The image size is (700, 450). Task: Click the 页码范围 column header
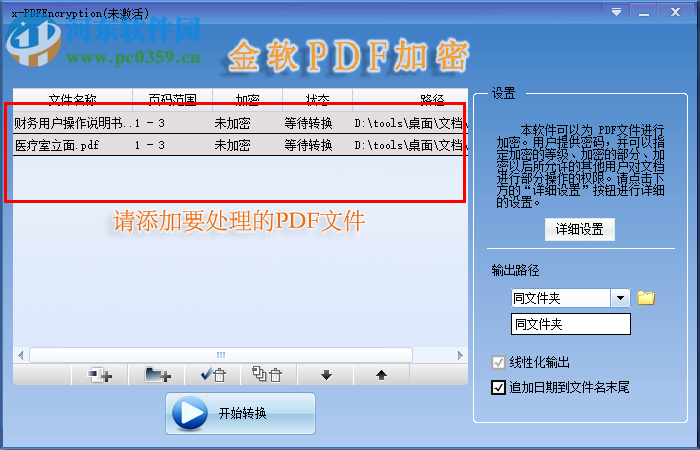coord(172,99)
